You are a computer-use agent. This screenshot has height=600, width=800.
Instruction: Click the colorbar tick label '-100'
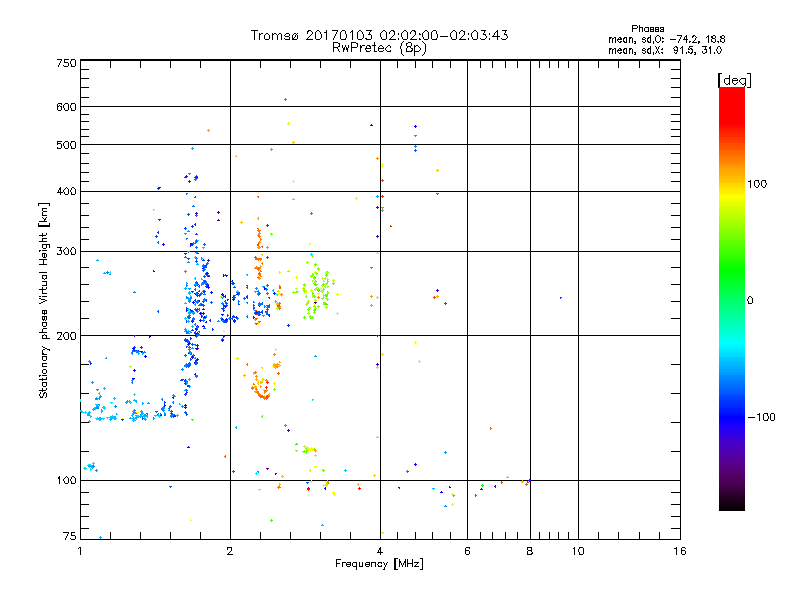click(x=761, y=417)
